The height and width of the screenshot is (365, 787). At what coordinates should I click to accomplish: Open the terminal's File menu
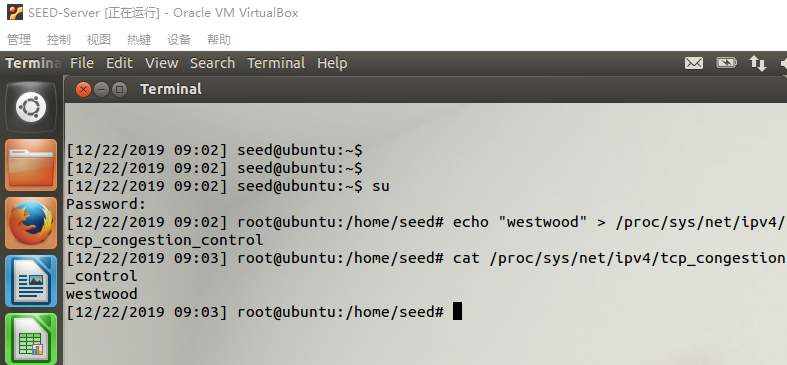pyautogui.click(x=82, y=63)
